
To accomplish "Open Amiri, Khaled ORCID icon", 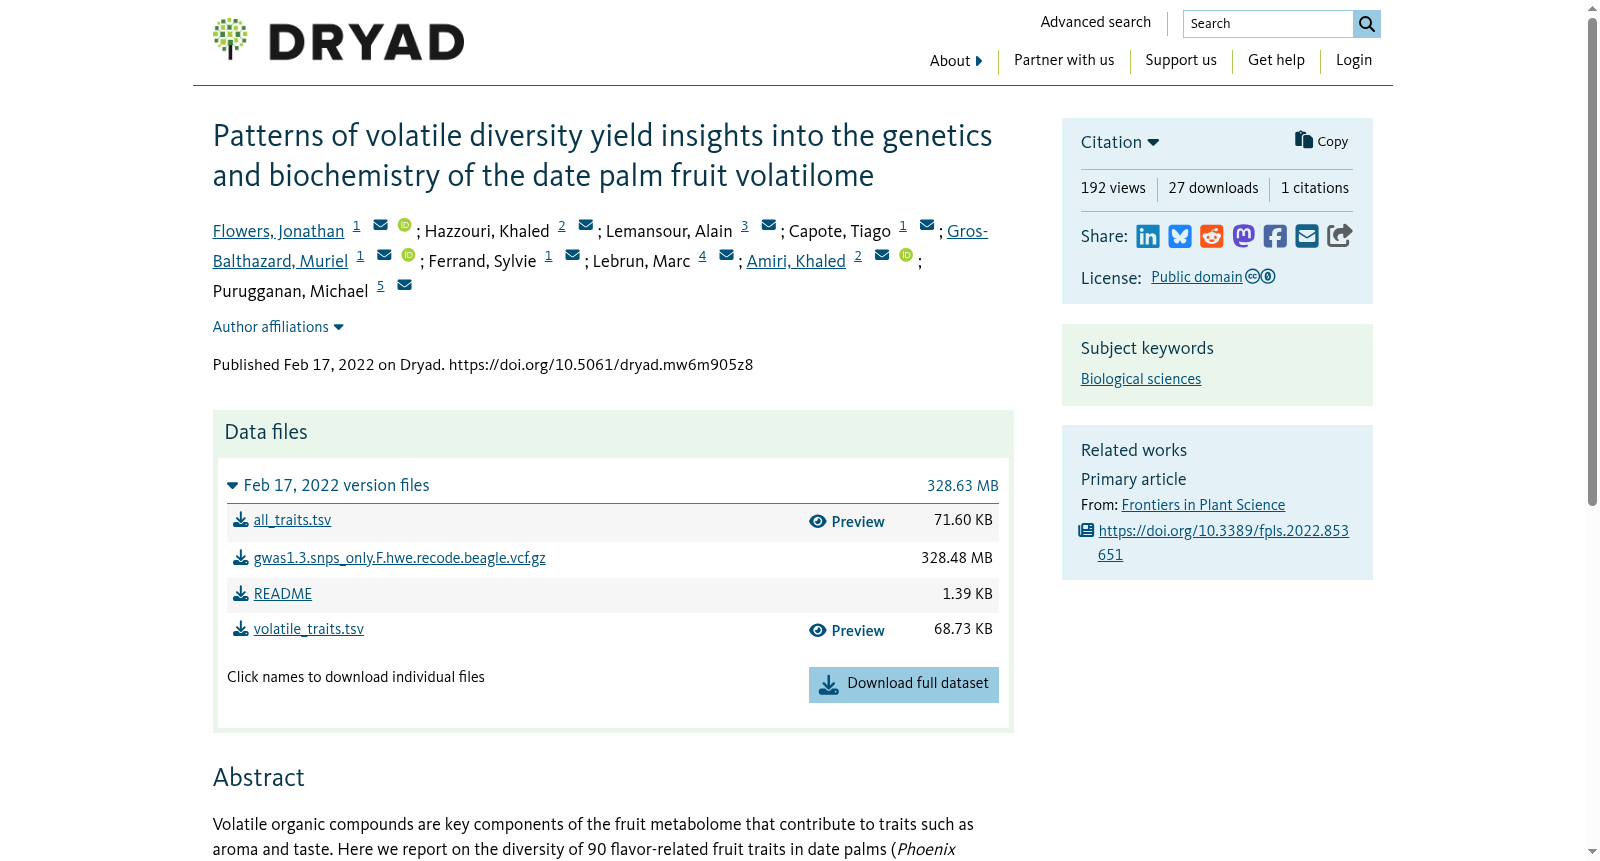I will [906, 255].
